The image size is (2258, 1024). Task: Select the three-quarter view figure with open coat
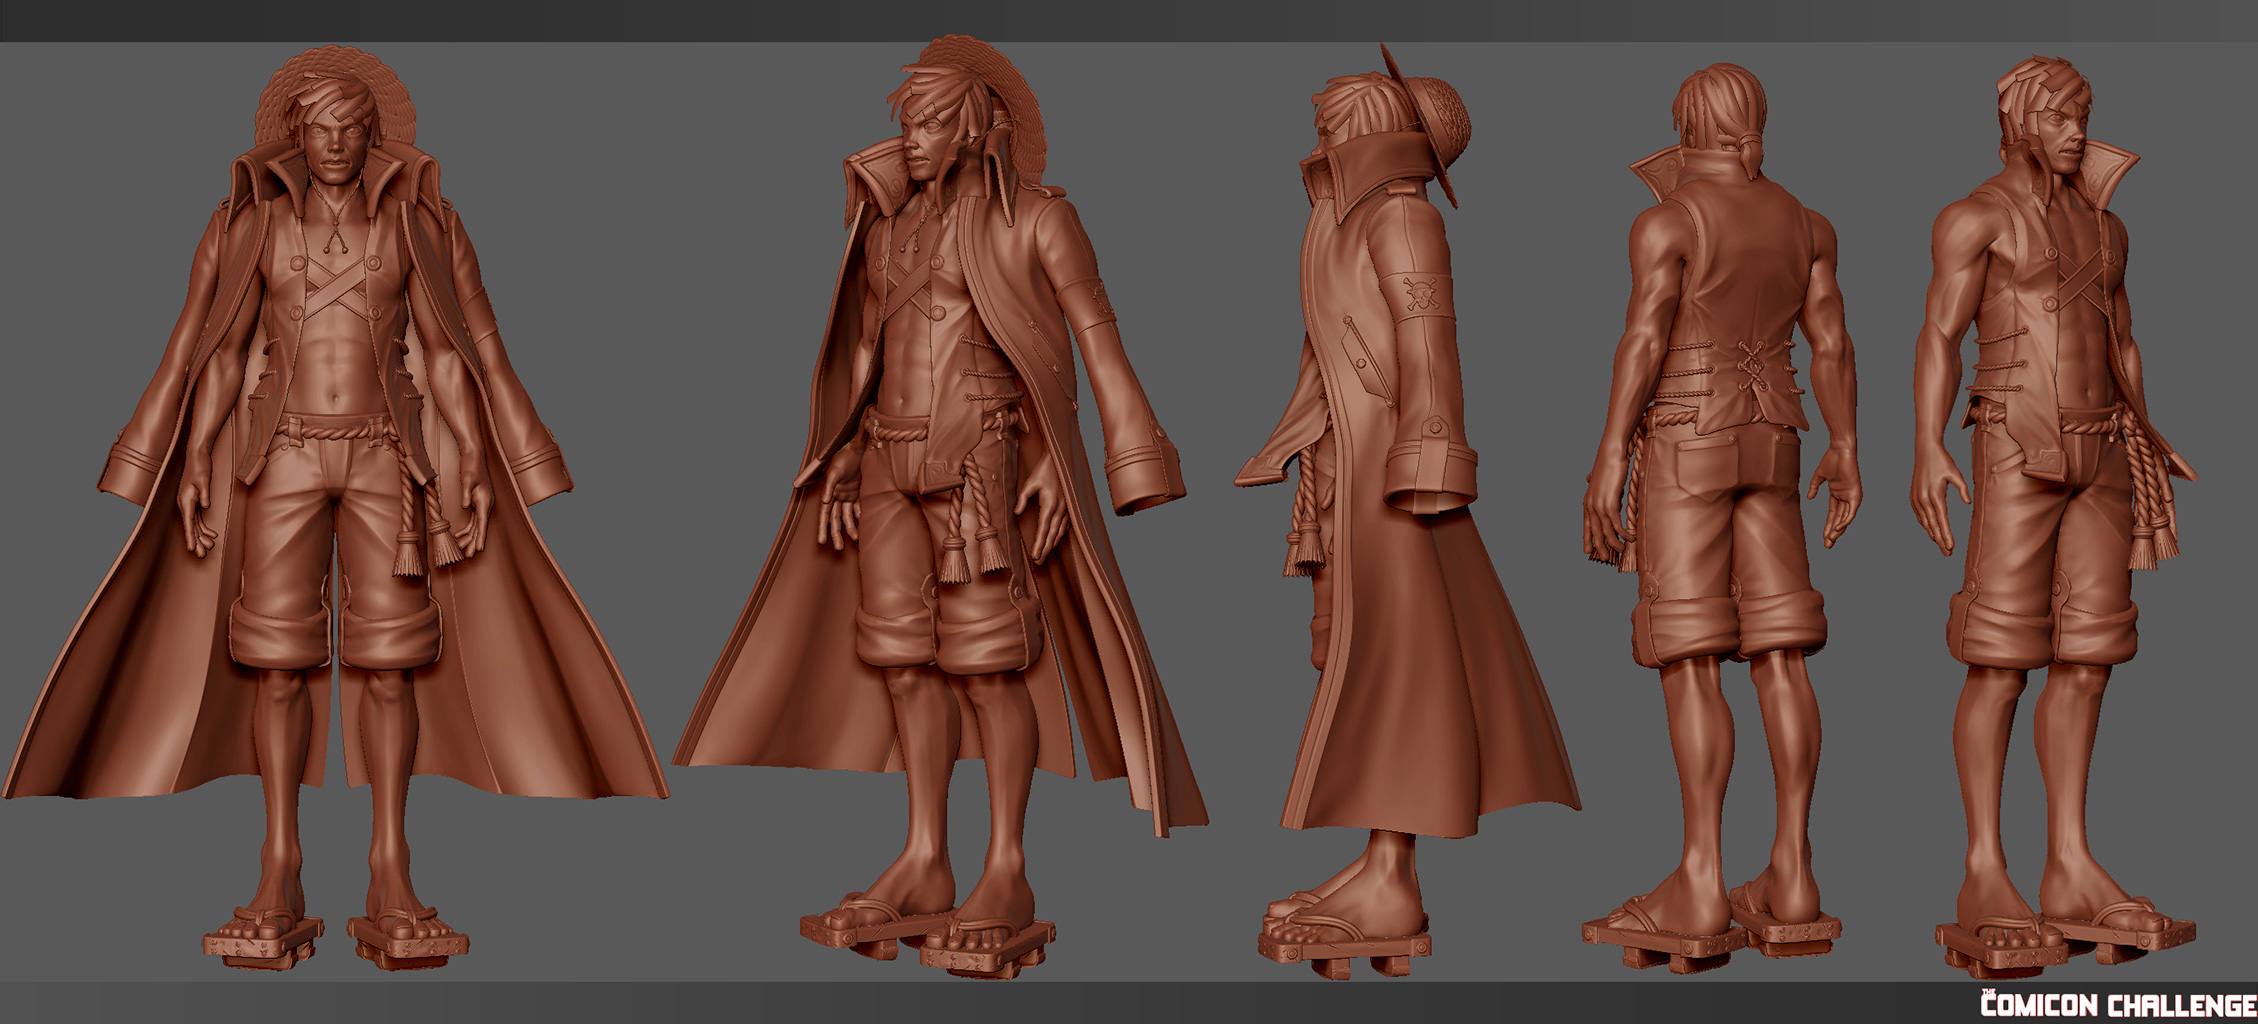(x=940, y=505)
